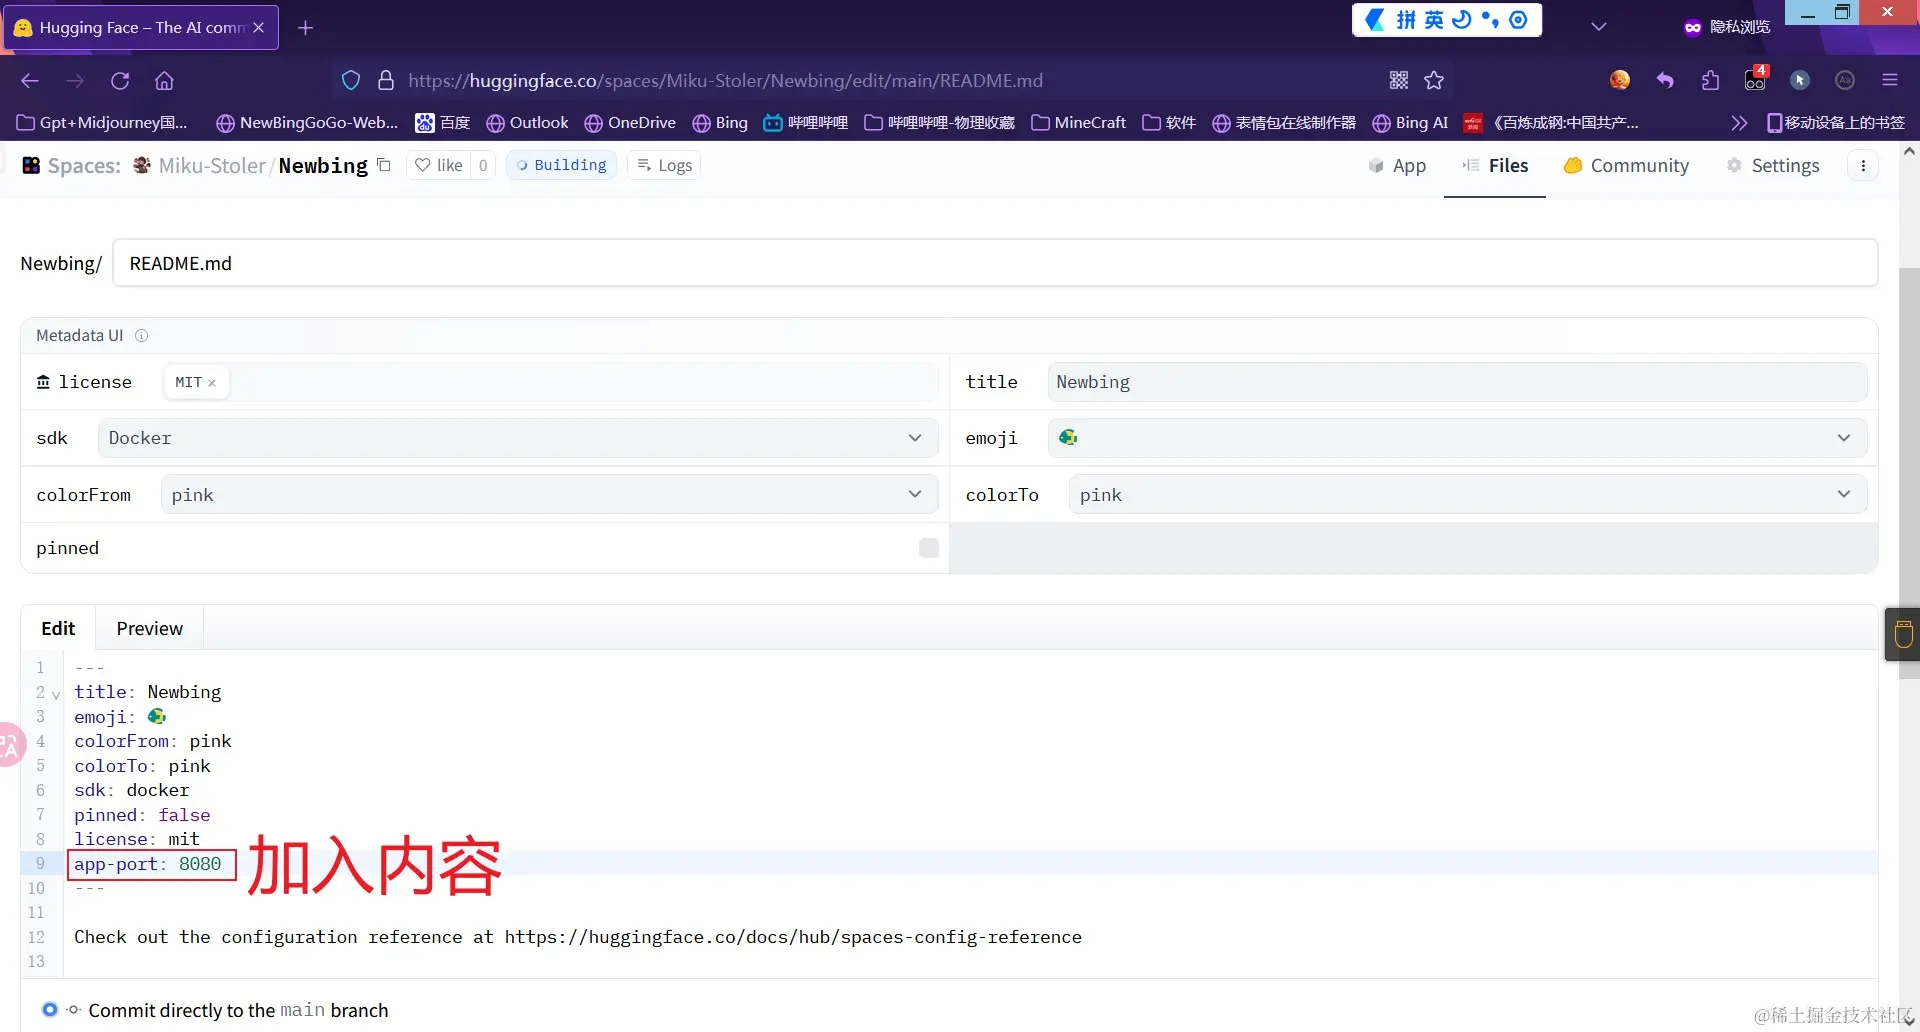Screen dimensions: 1920x1032
Task: Click the purple undo arrow toolbar icon
Action: coord(1665,80)
